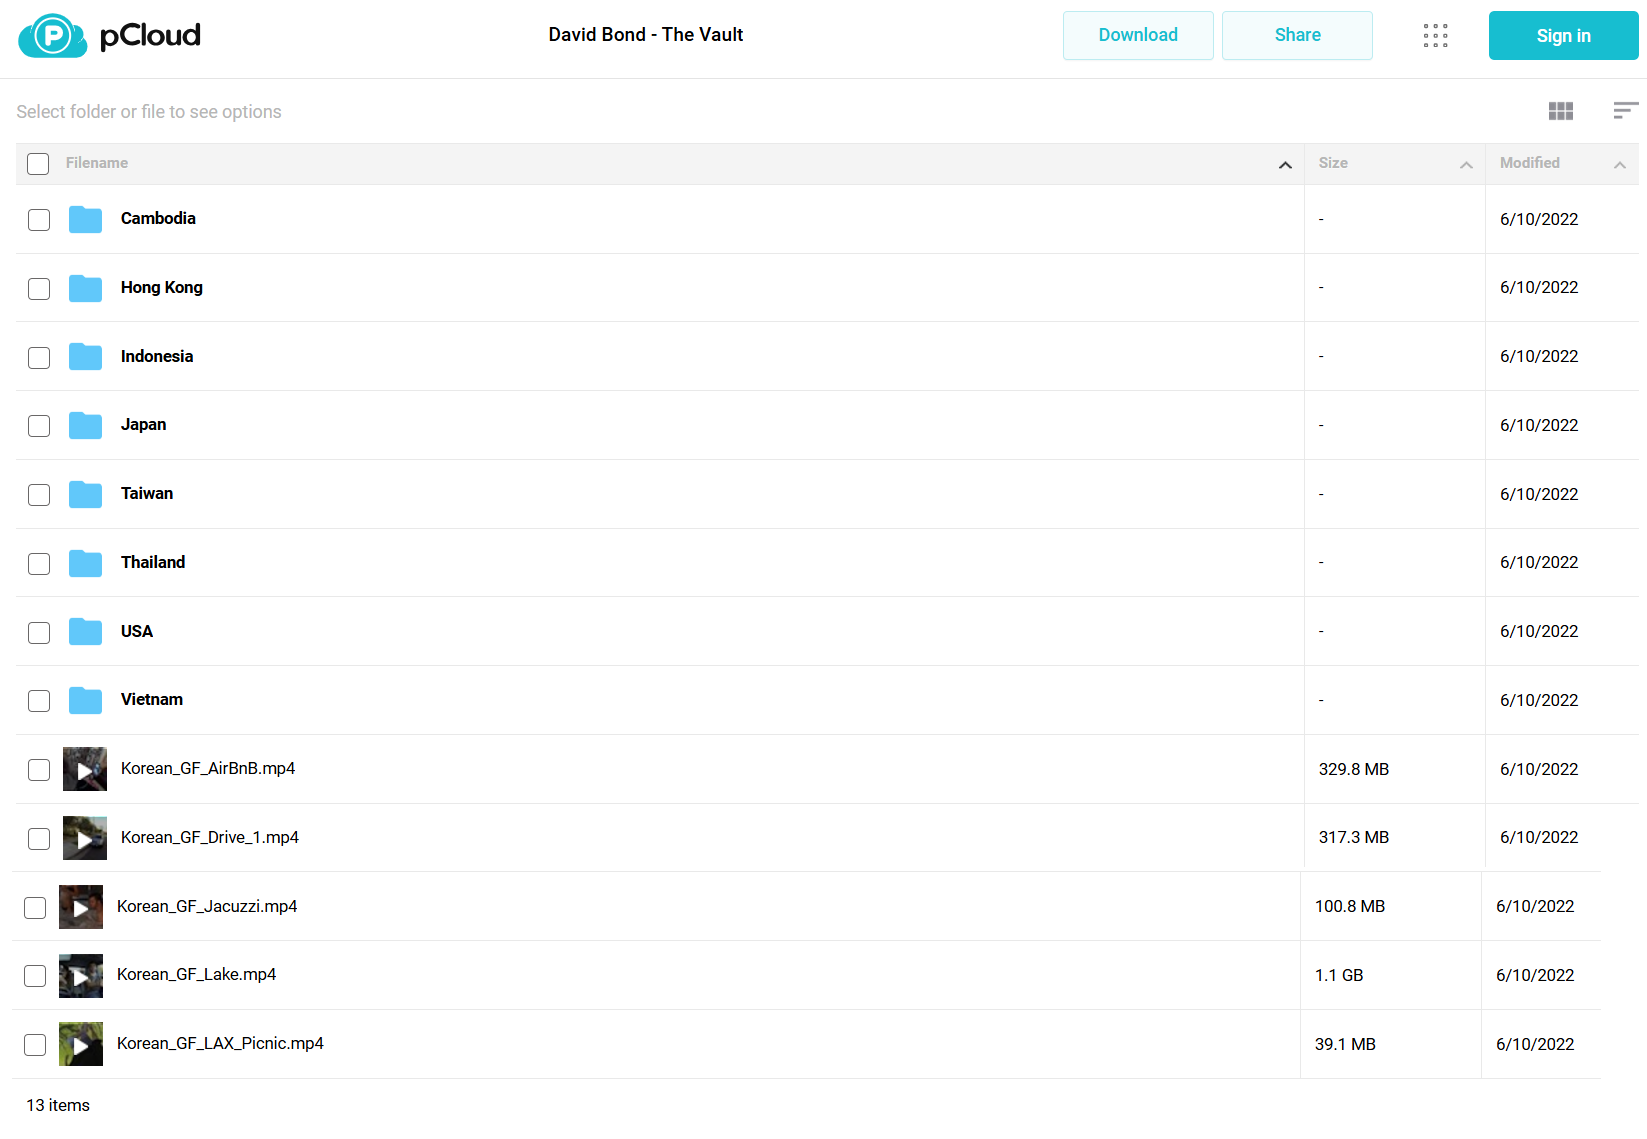Click the Indonesia folder icon
Image resolution: width=1647 pixels, height=1139 pixels.
point(85,356)
